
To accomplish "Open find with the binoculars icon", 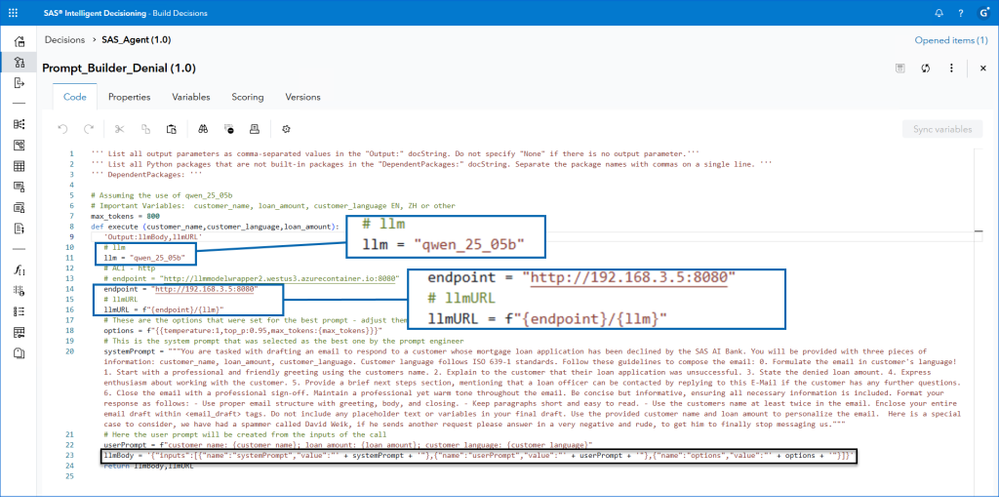I will coord(203,129).
